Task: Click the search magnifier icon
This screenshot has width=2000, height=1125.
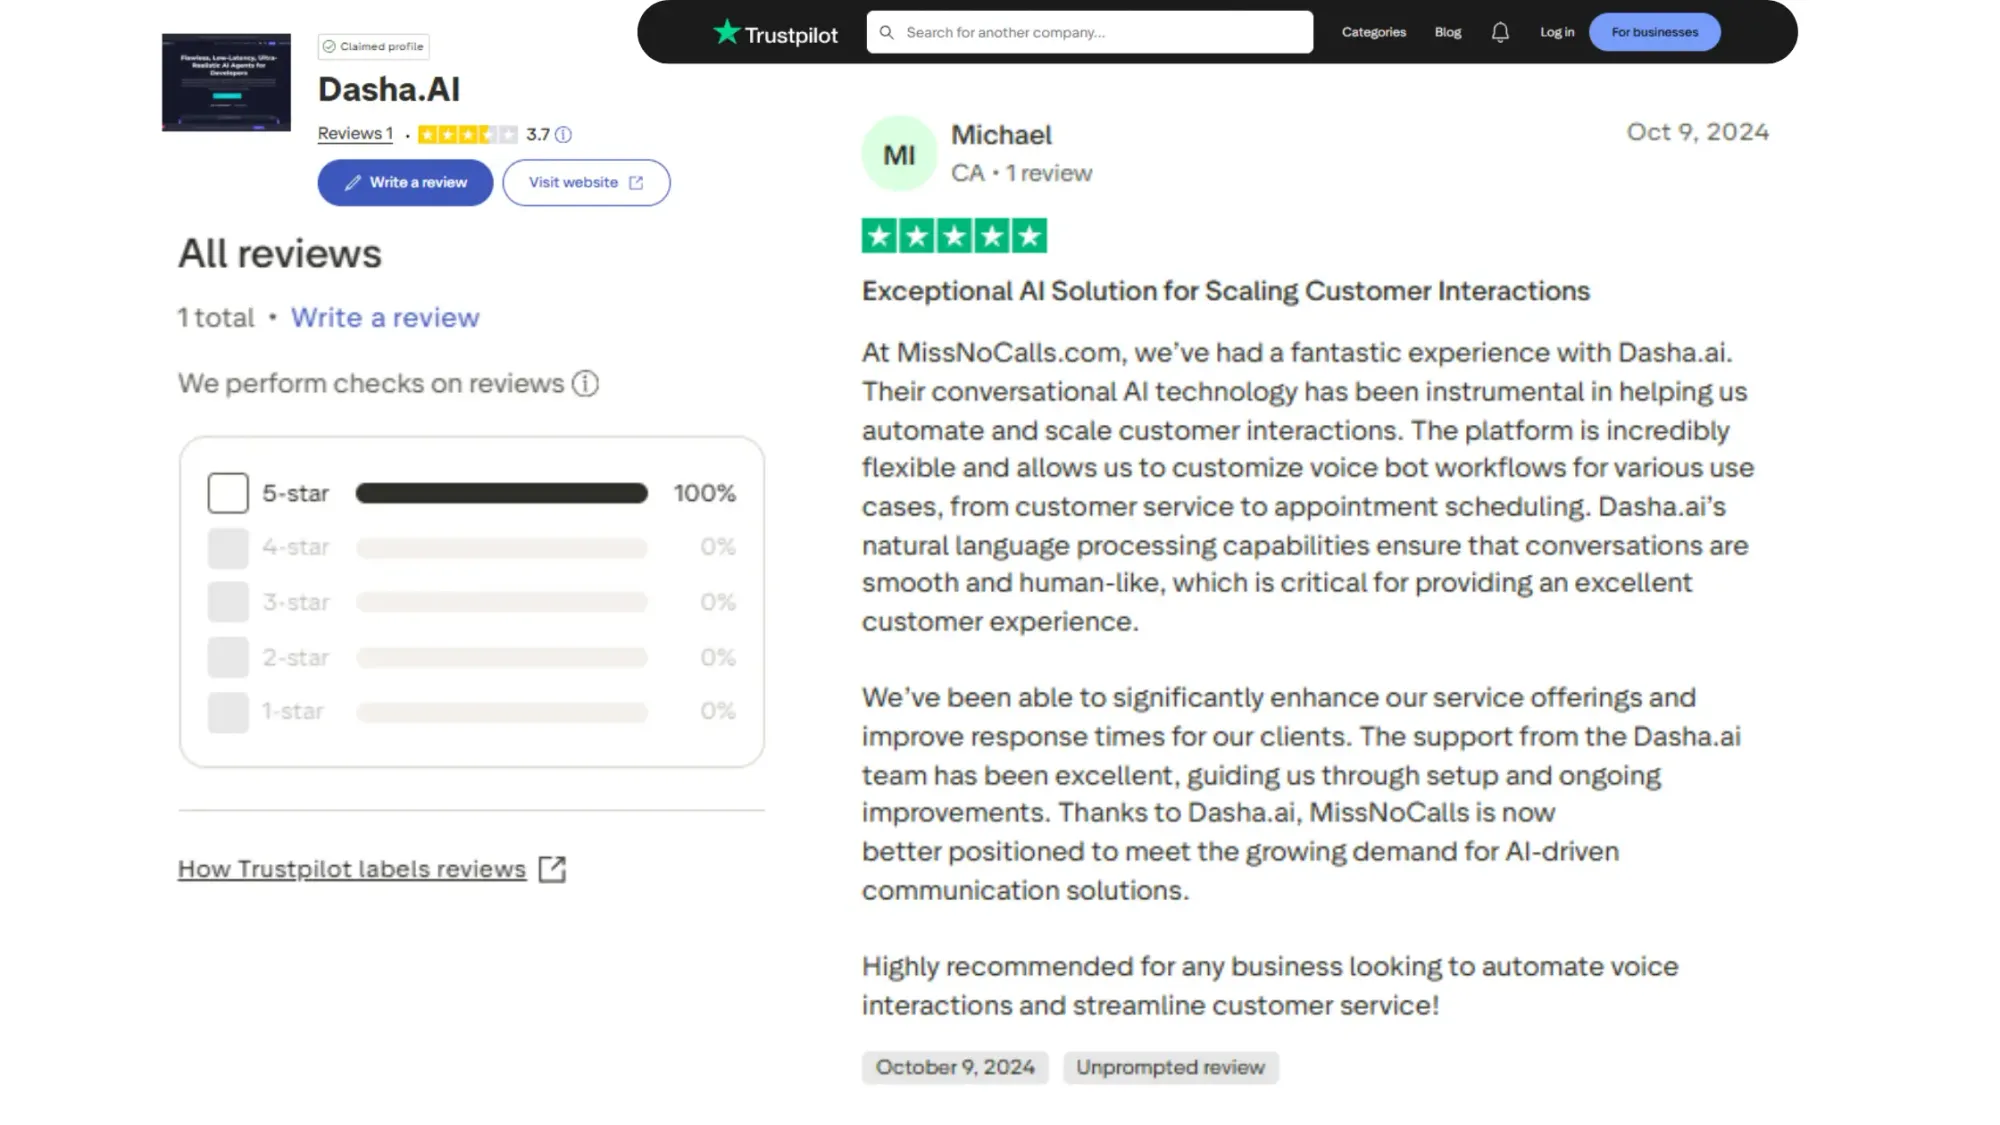Action: tap(886, 31)
